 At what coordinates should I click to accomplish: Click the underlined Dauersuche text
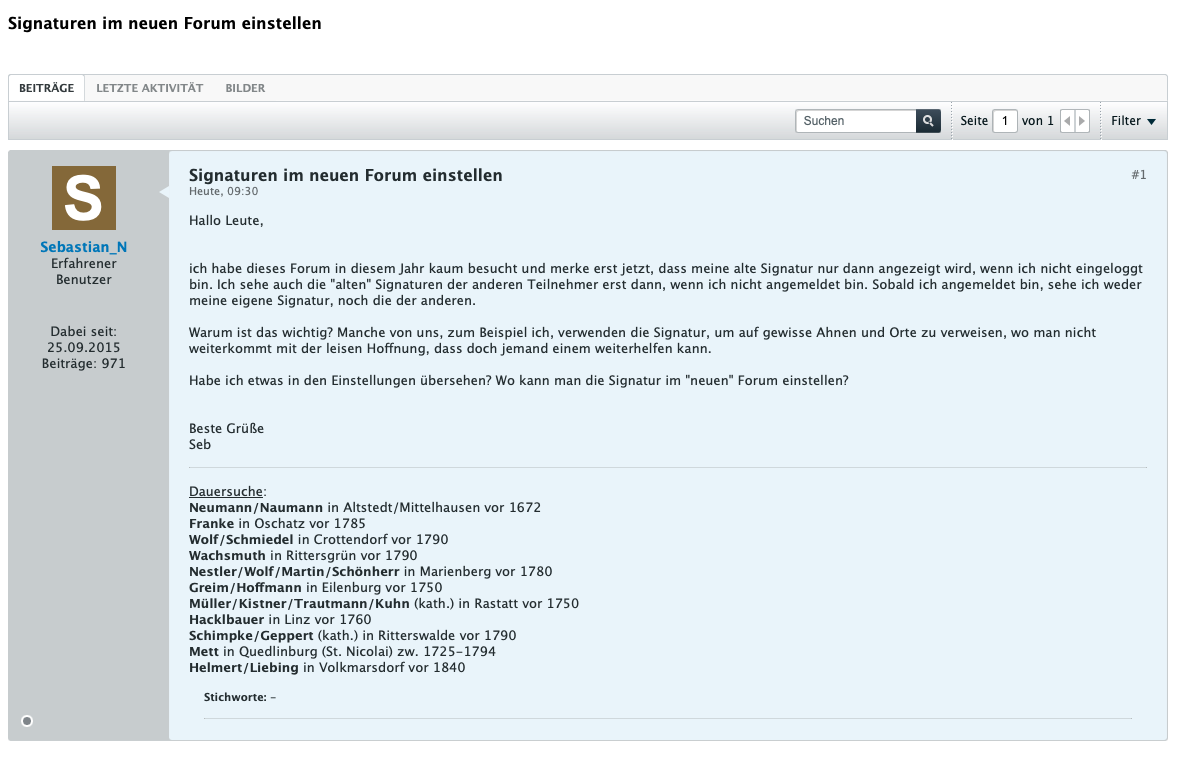tap(226, 491)
